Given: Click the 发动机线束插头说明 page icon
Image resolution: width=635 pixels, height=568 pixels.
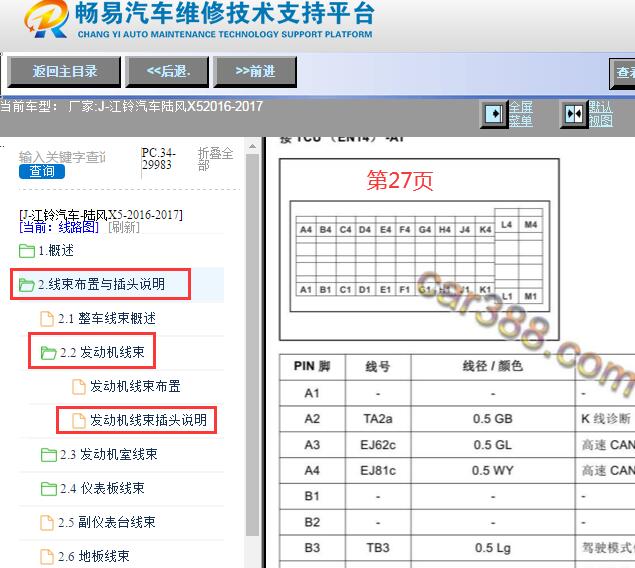Looking at the screenshot, I should point(79,421).
